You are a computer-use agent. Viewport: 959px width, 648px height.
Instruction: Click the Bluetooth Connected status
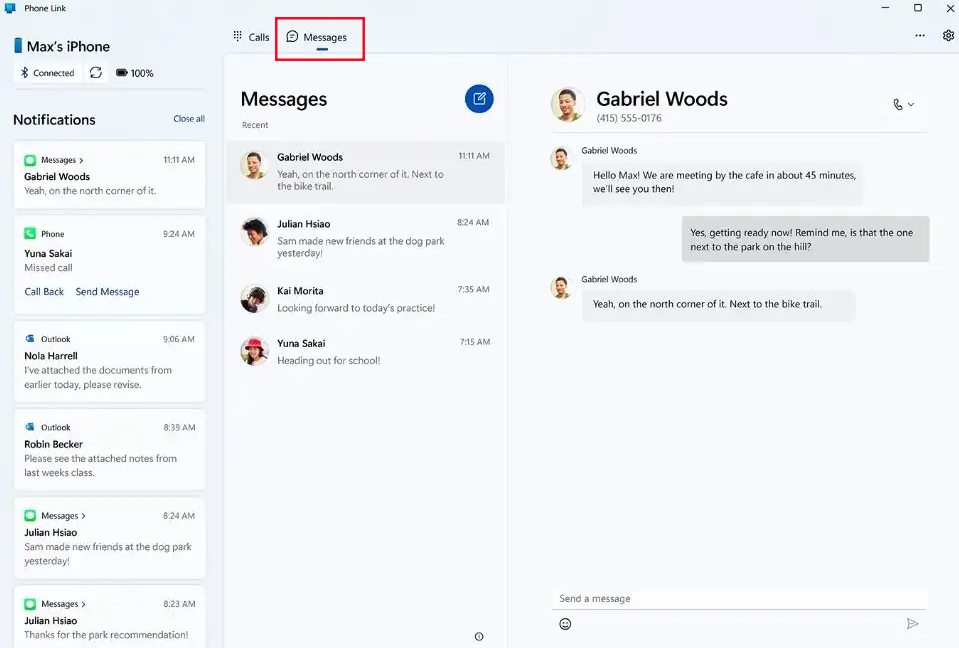click(x=47, y=72)
